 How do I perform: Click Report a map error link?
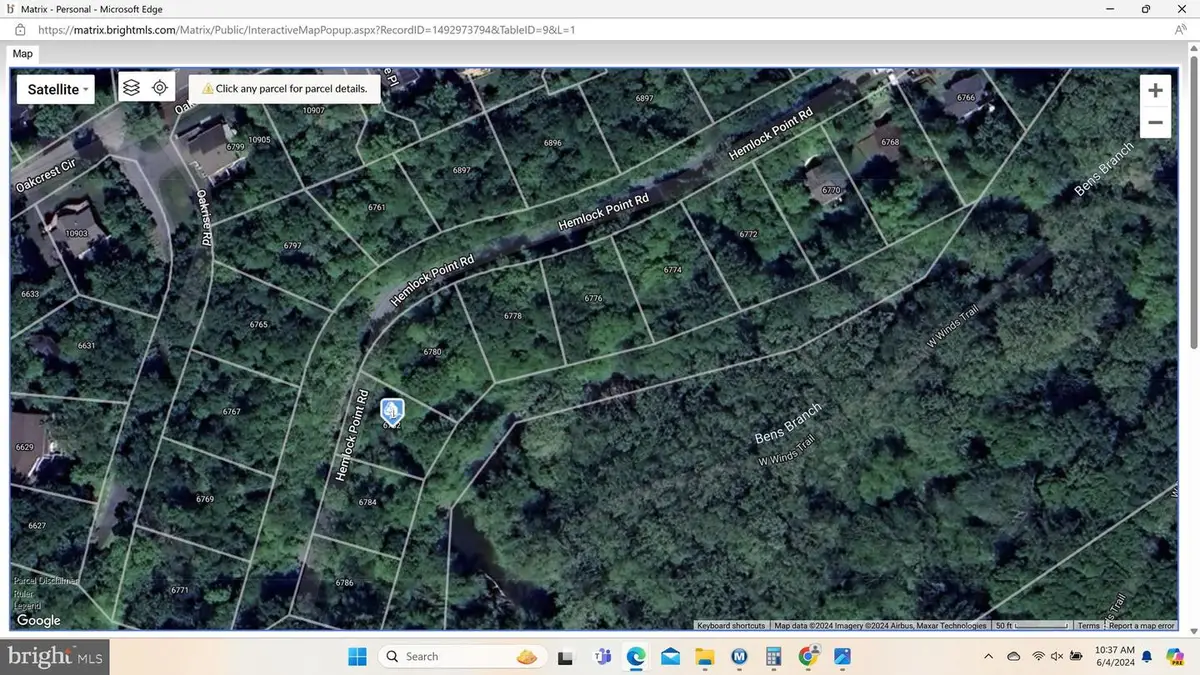click(x=1141, y=626)
